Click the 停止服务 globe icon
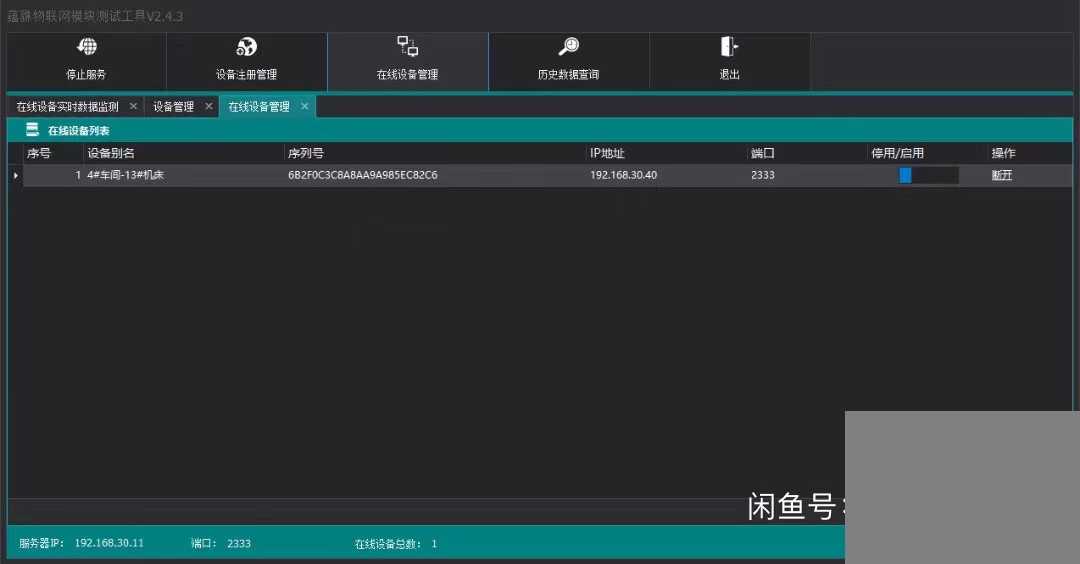The image size is (1080, 564). 87,47
